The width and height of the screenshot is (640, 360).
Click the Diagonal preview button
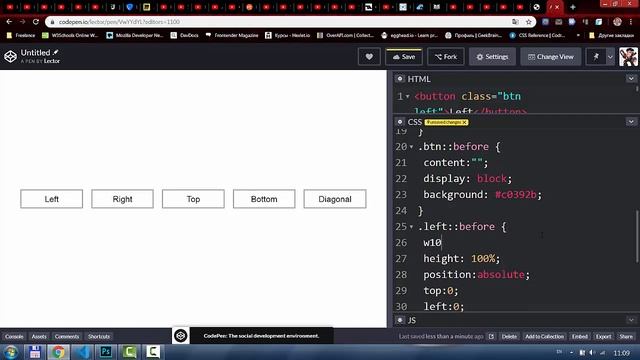(x=335, y=199)
